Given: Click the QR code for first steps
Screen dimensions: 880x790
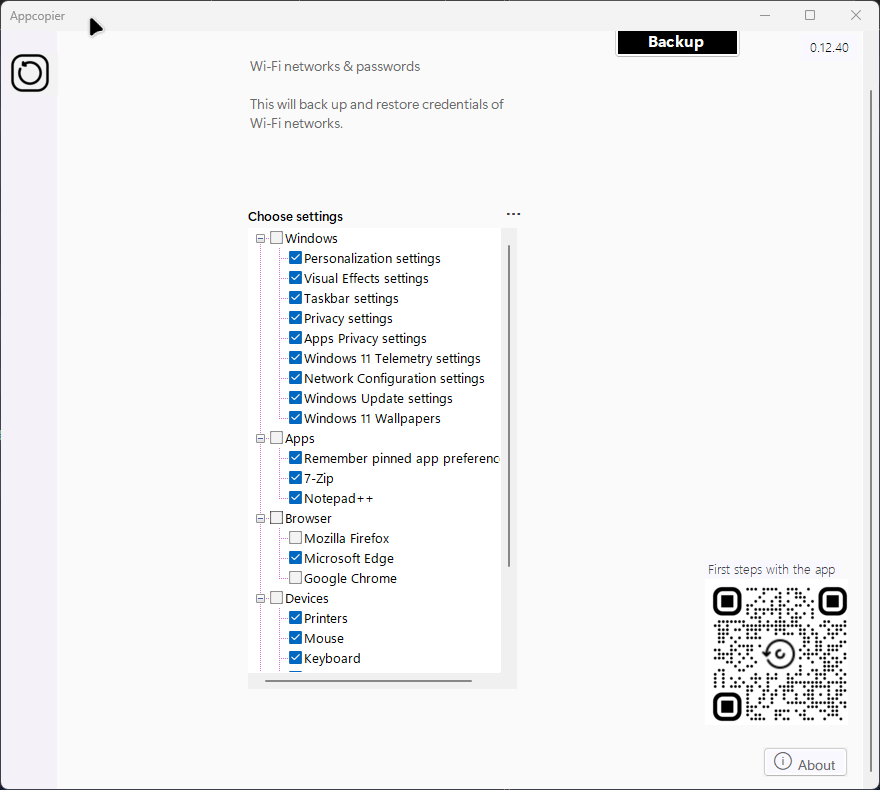Looking at the screenshot, I should [x=780, y=654].
